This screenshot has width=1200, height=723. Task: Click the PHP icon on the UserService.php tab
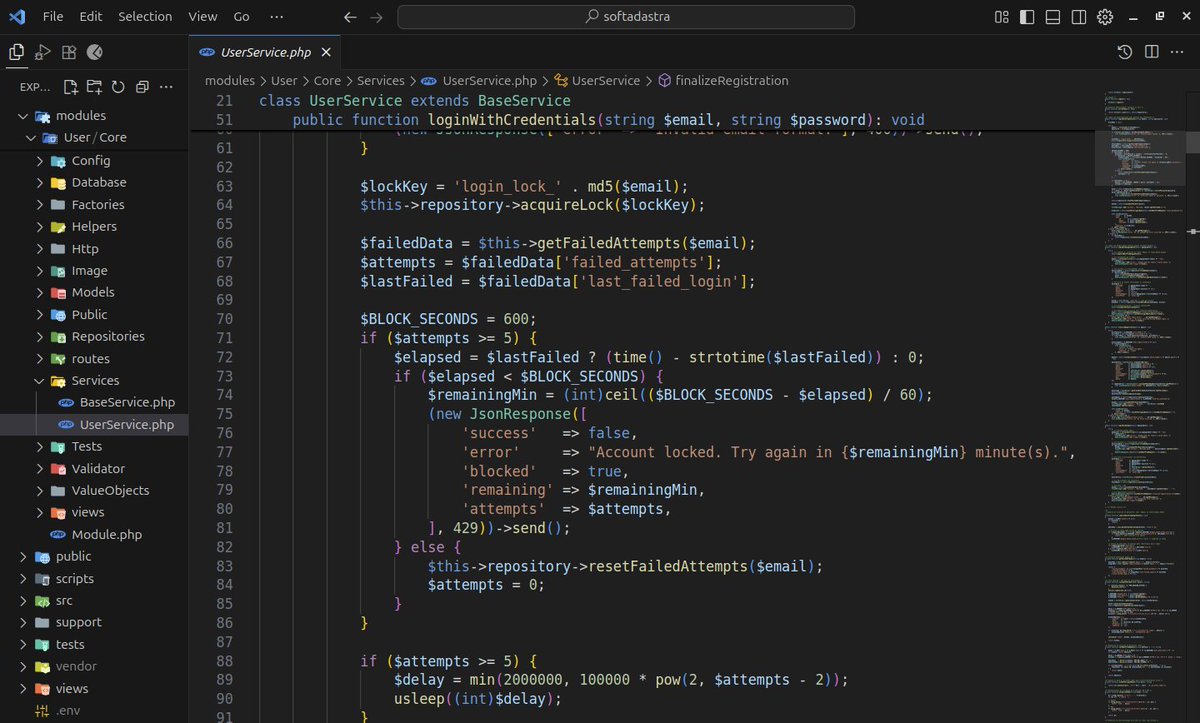pyautogui.click(x=207, y=52)
